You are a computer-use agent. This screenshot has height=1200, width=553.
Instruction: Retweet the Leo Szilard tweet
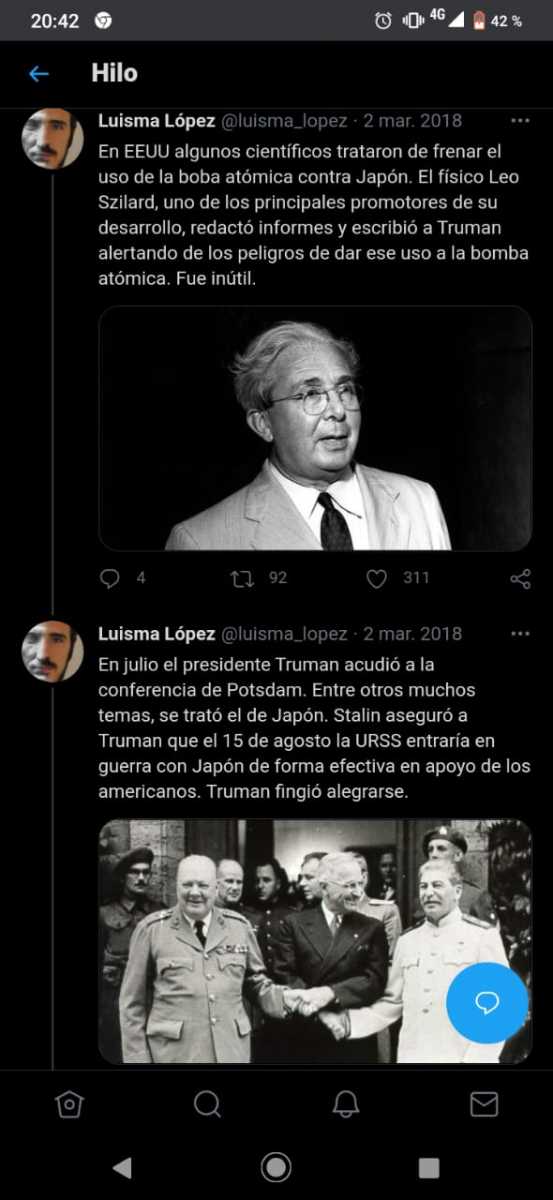(x=242, y=578)
